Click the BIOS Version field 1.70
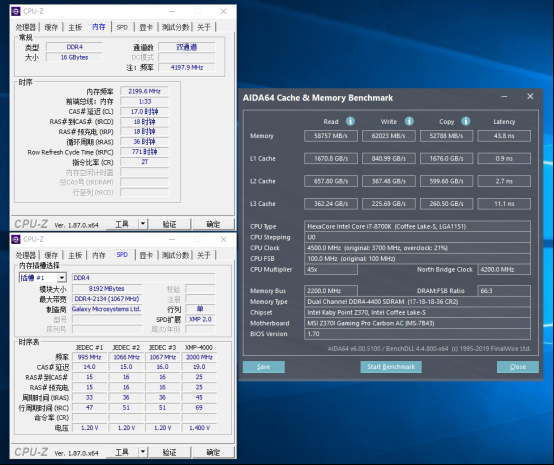This screenshot has height=465, width=554. pyautogui.click(x=417, y=334)
